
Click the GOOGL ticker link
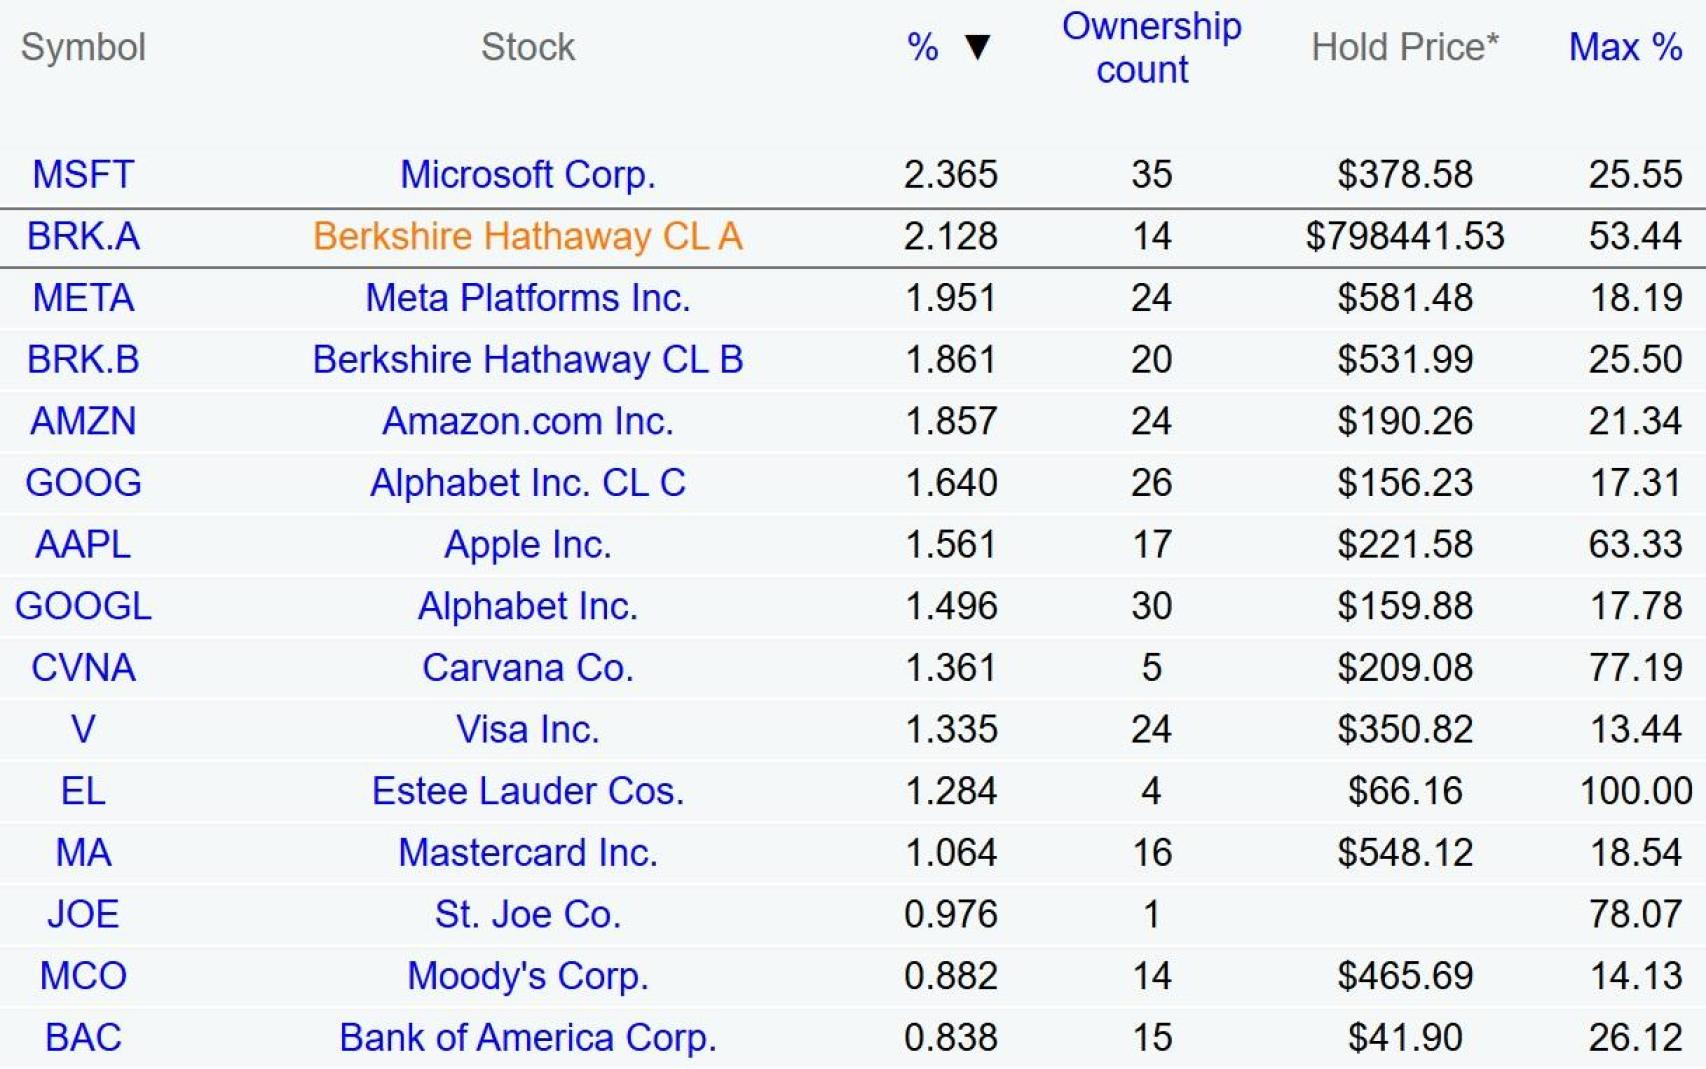[83, 606]
